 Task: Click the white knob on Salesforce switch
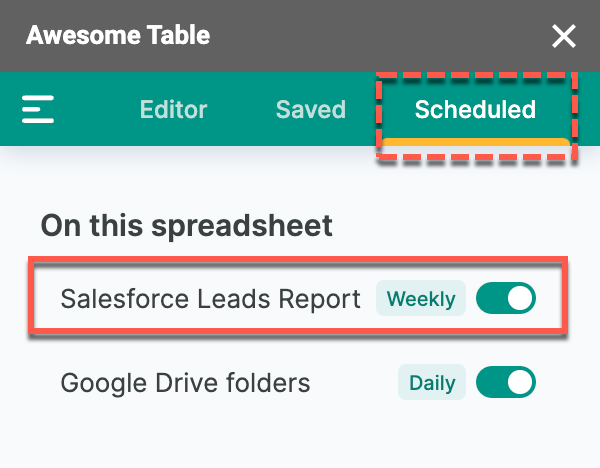tap(520, 298)
